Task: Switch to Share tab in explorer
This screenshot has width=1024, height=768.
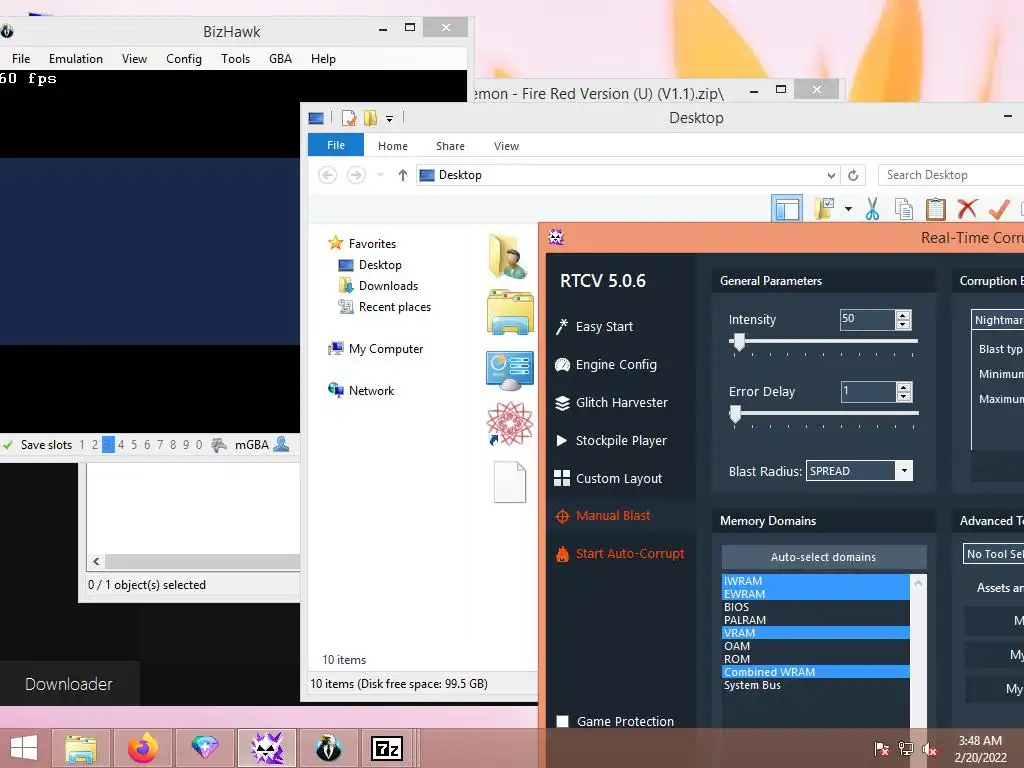Action: 451,146
